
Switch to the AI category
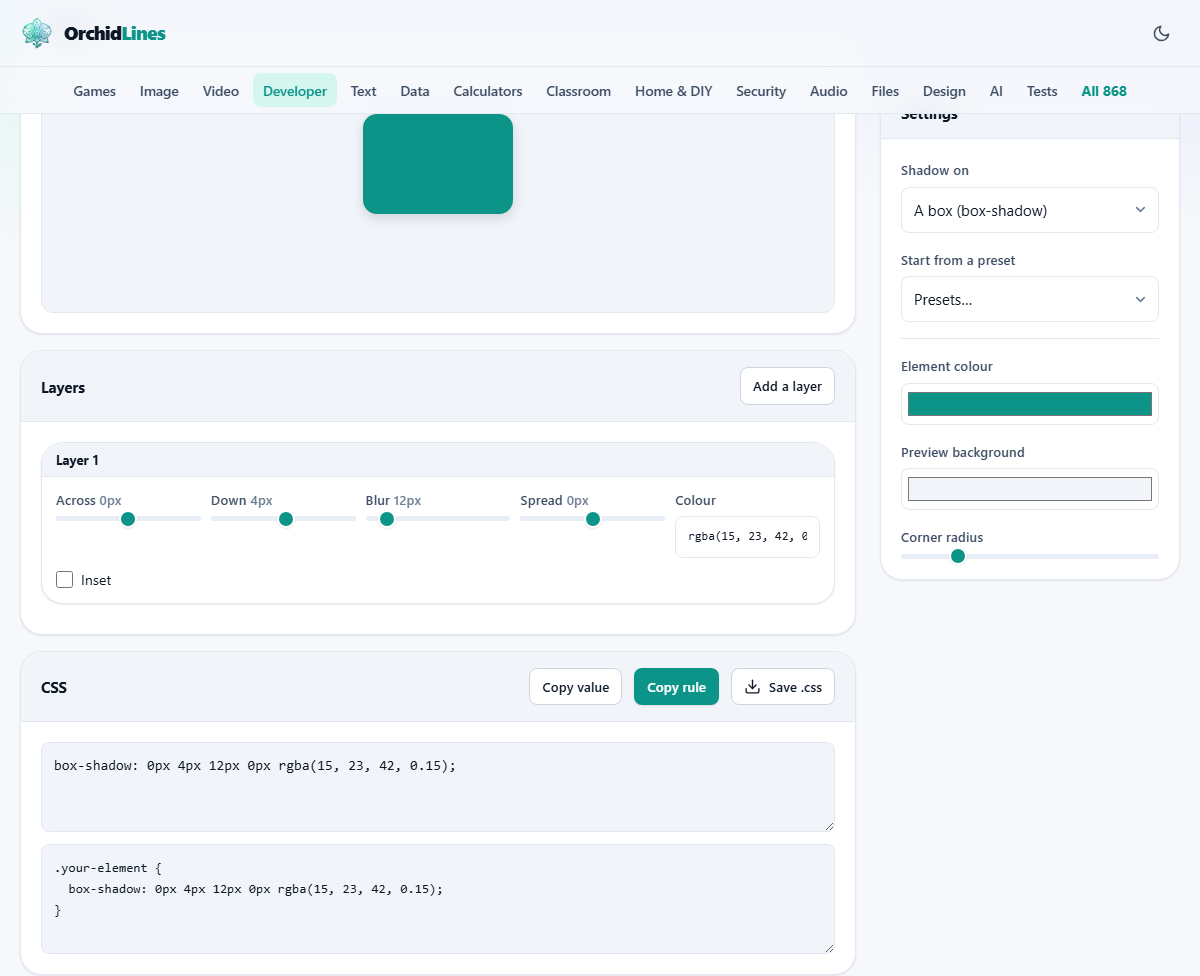pos(996,91)
